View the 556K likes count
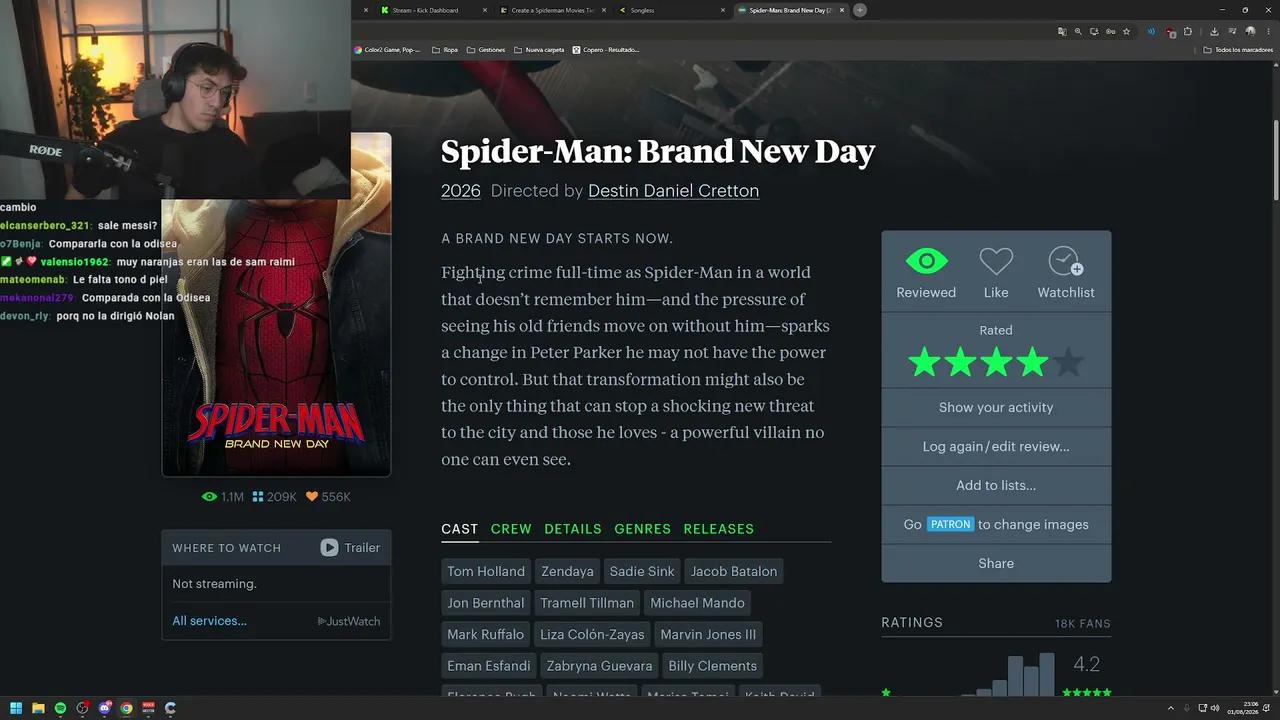 328,497
